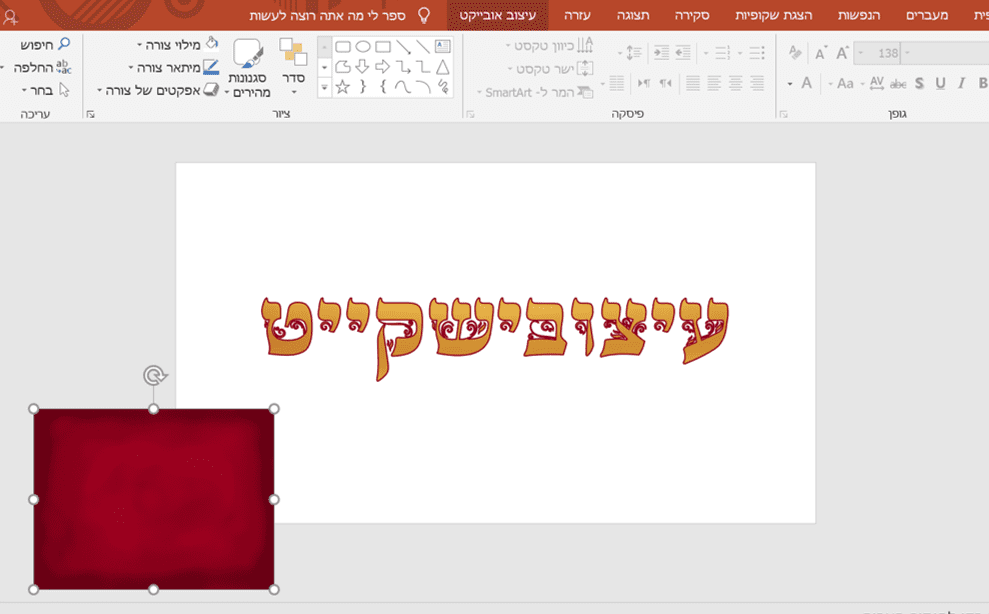Select the text box shape in gallery
Image resolution: width=989 pixels, height=614 pixels.
443,46
